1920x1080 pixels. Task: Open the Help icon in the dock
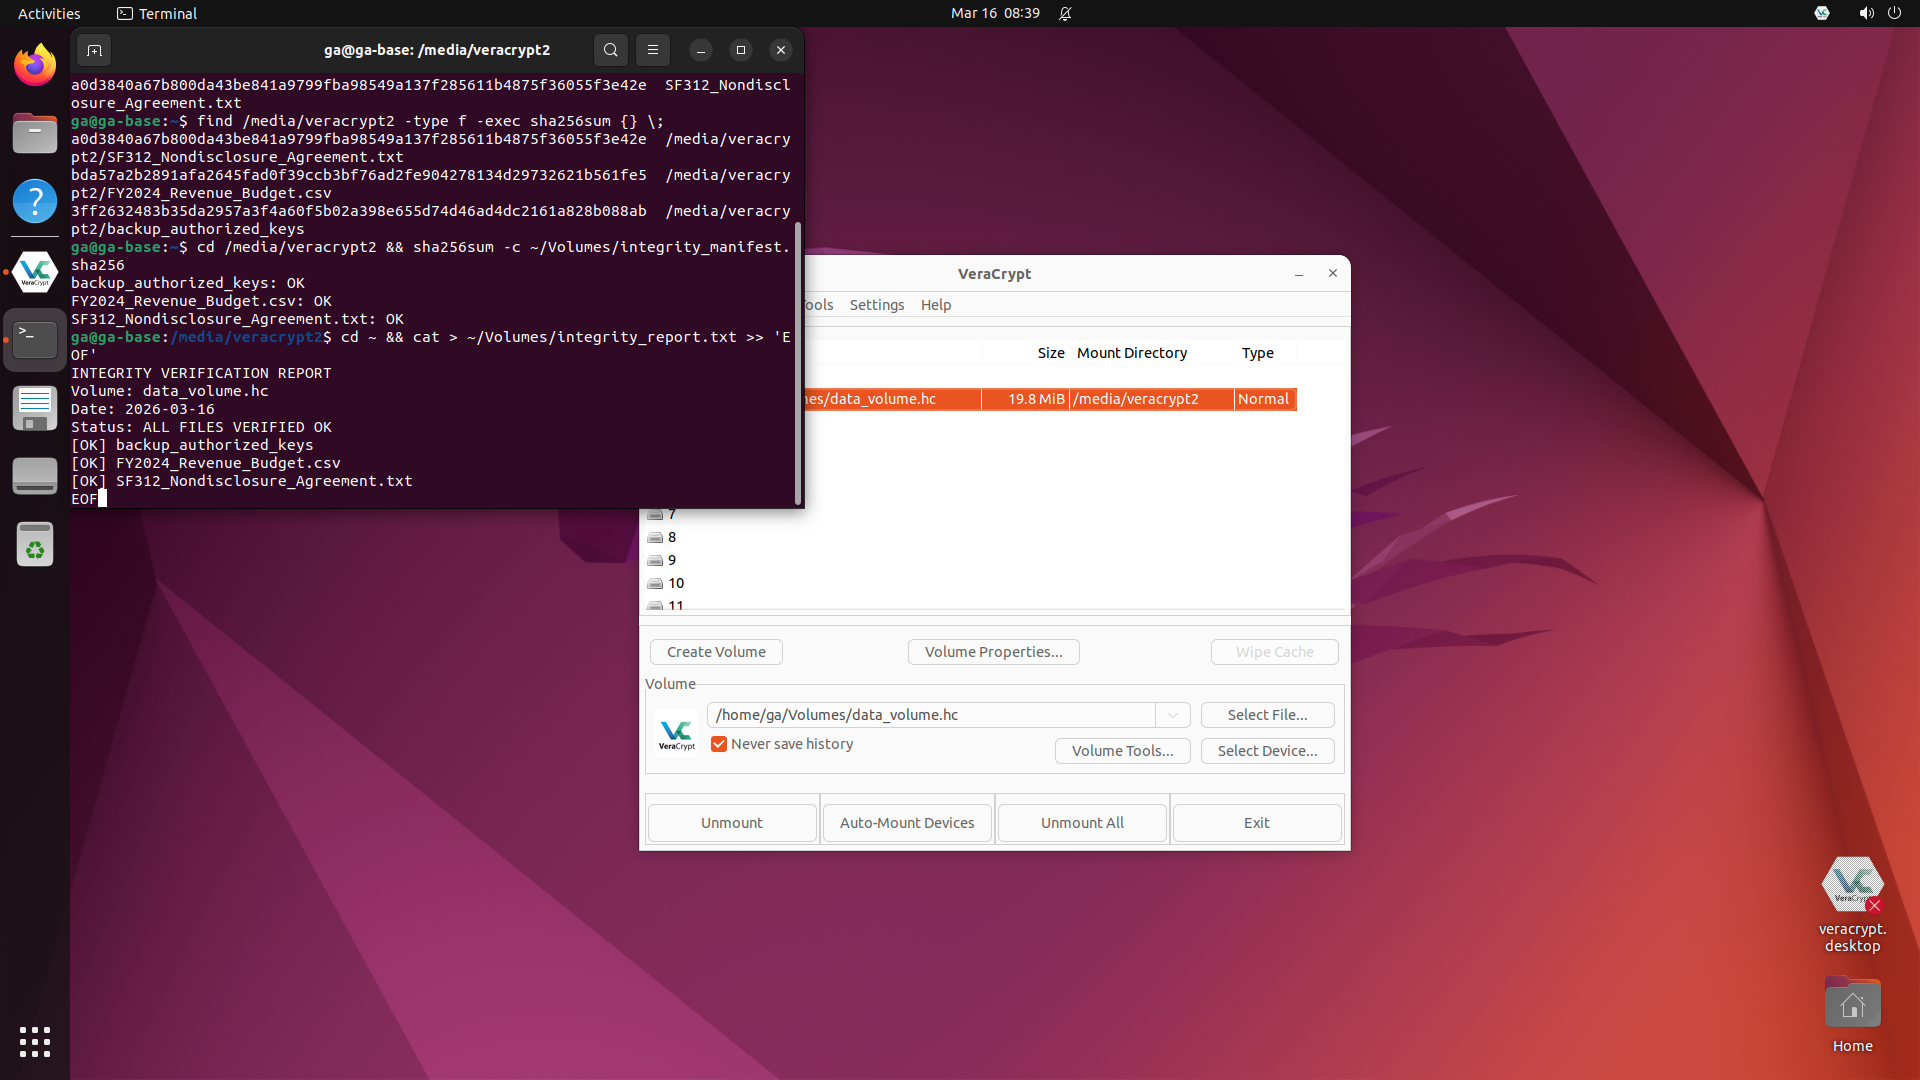[x=34, y=201]
